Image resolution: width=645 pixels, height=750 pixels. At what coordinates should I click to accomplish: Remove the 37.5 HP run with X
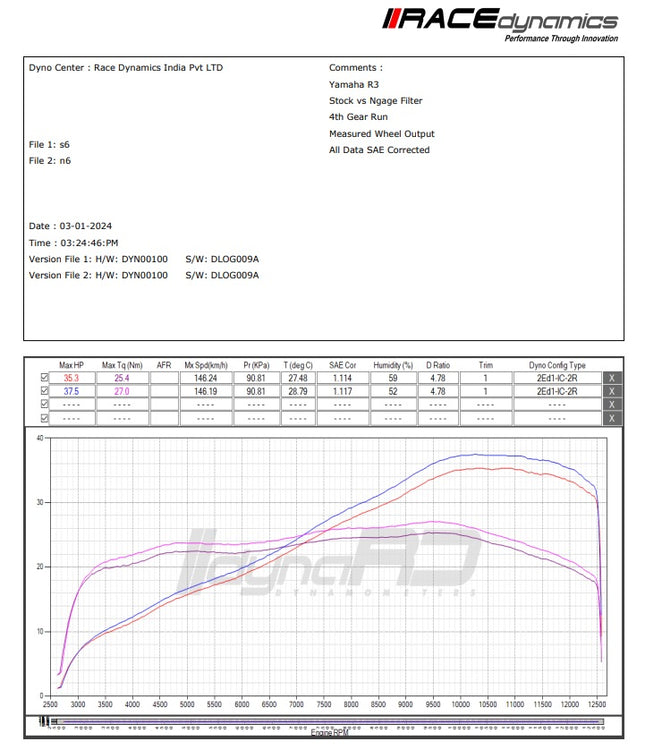point(612,391)
